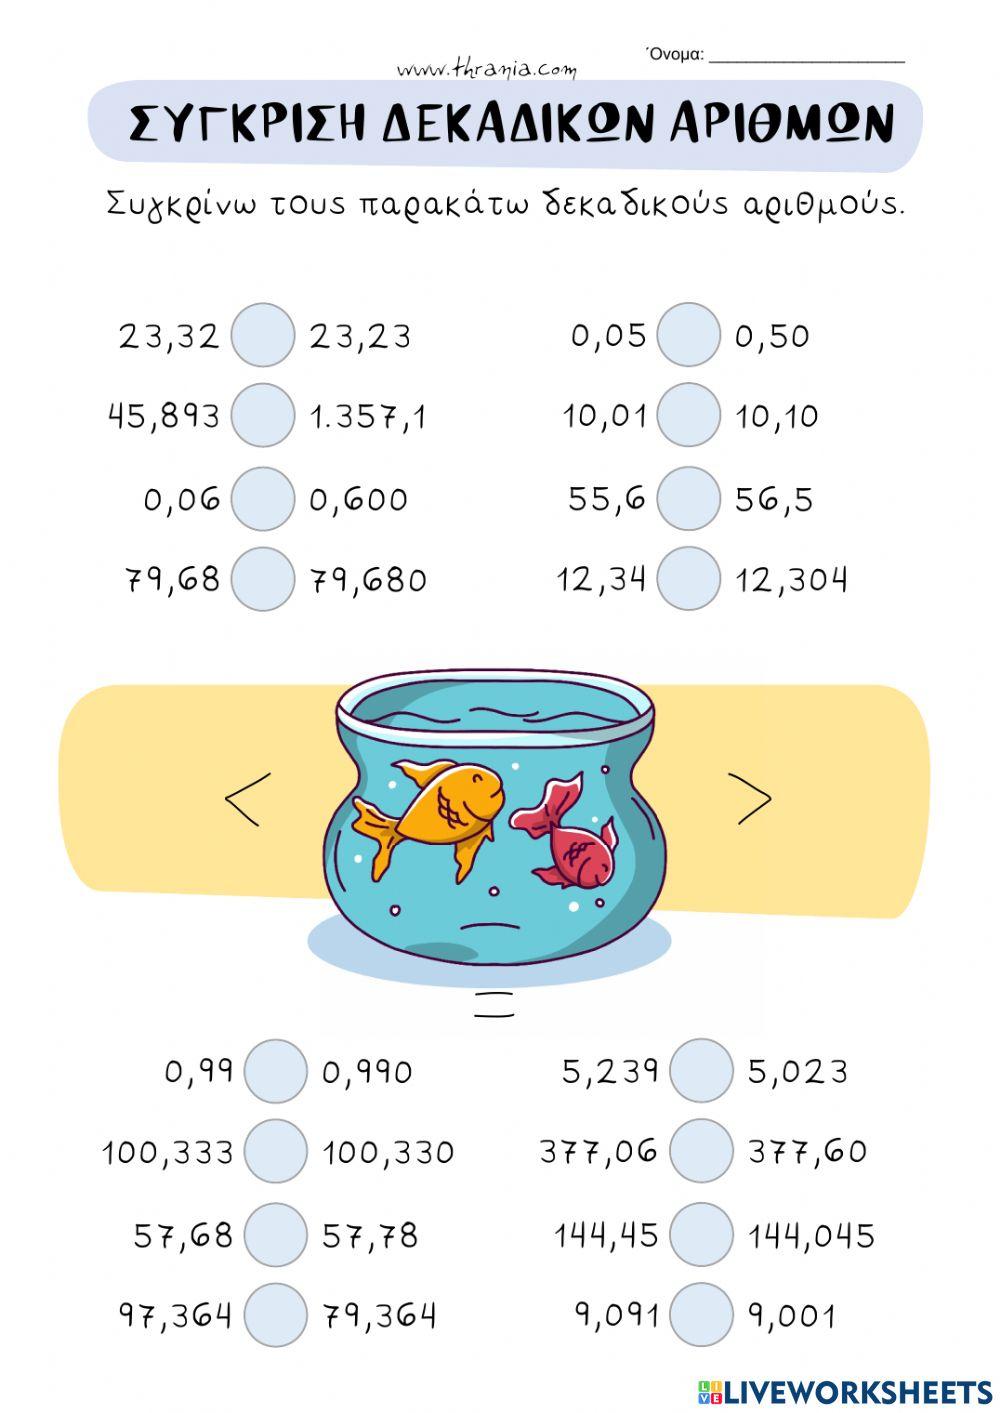Select the circle between 12,34 and 12,304
This screenshot has width=1000, height=1413.
pyautogui.click(x=689, y=578)
